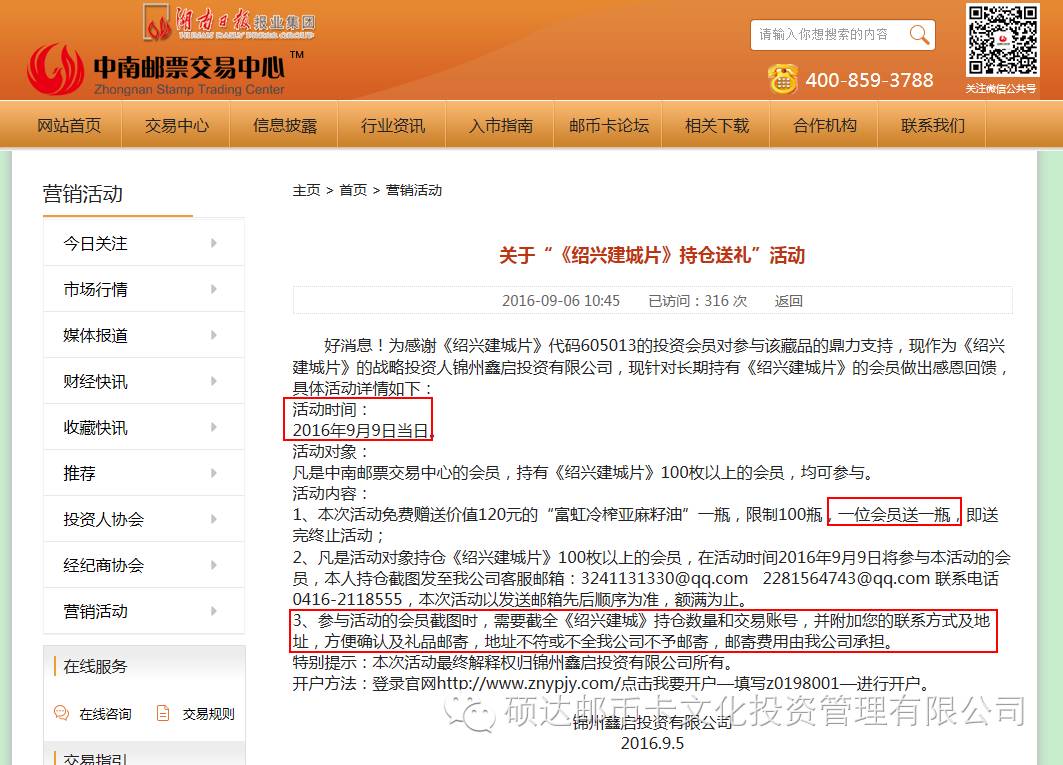
Task: Open the 邮币卡论坛 nav item
Action: 609,125
